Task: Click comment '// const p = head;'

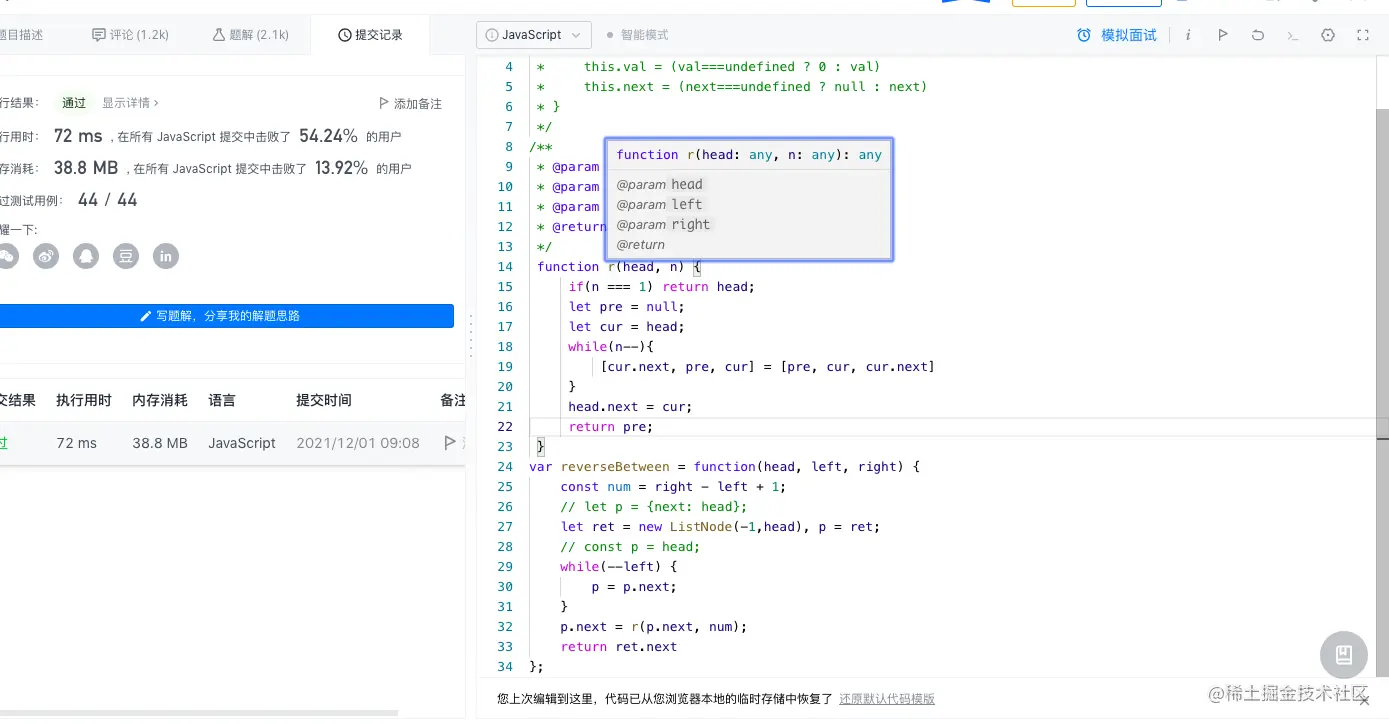Action: (x=631, y=547)
